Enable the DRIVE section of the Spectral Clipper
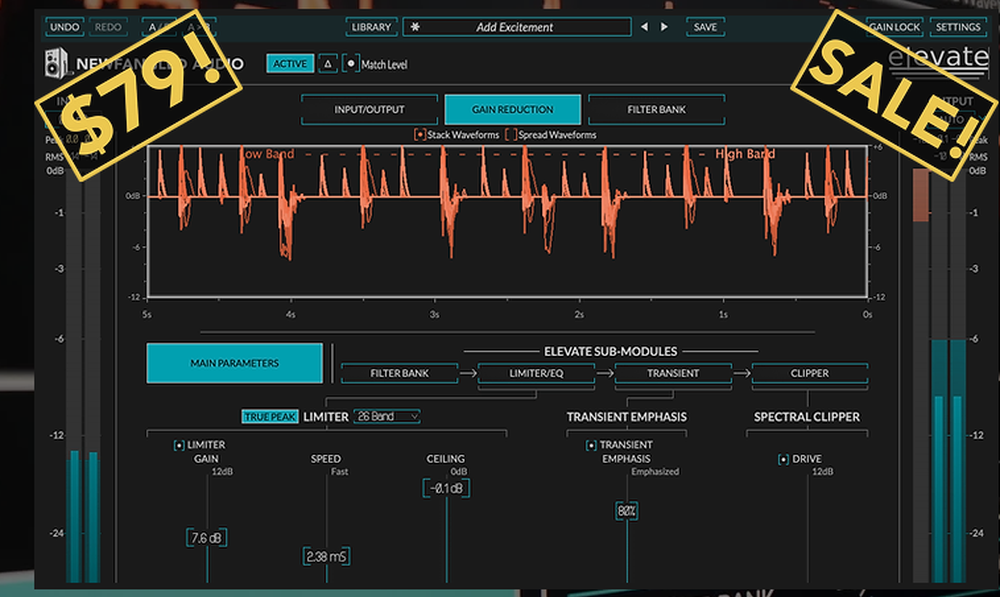Image resolution: width=1000 pixels, height=597 pixels. (782, 459)
